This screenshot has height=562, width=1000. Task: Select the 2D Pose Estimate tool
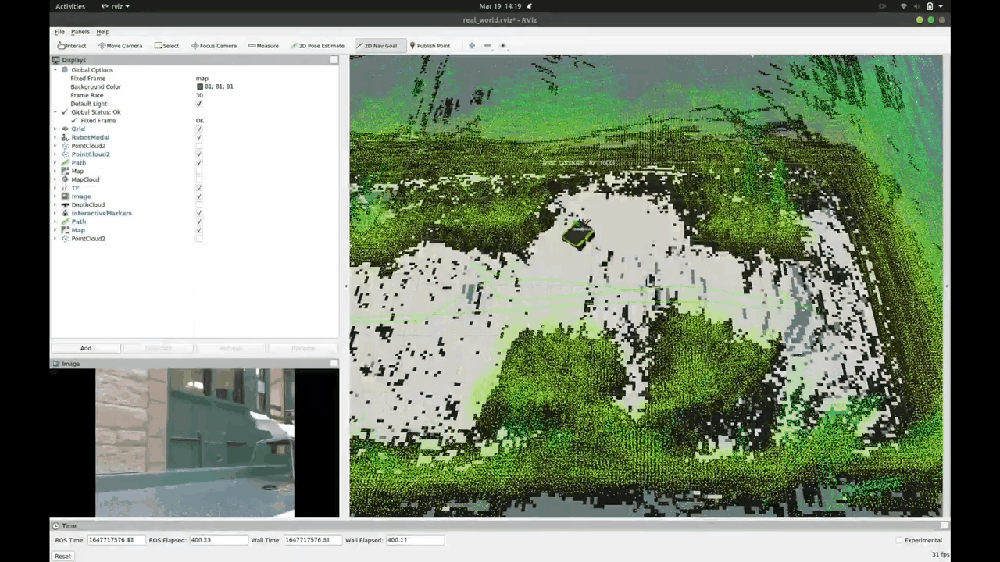pyautogui.click(x=318, y=45)
